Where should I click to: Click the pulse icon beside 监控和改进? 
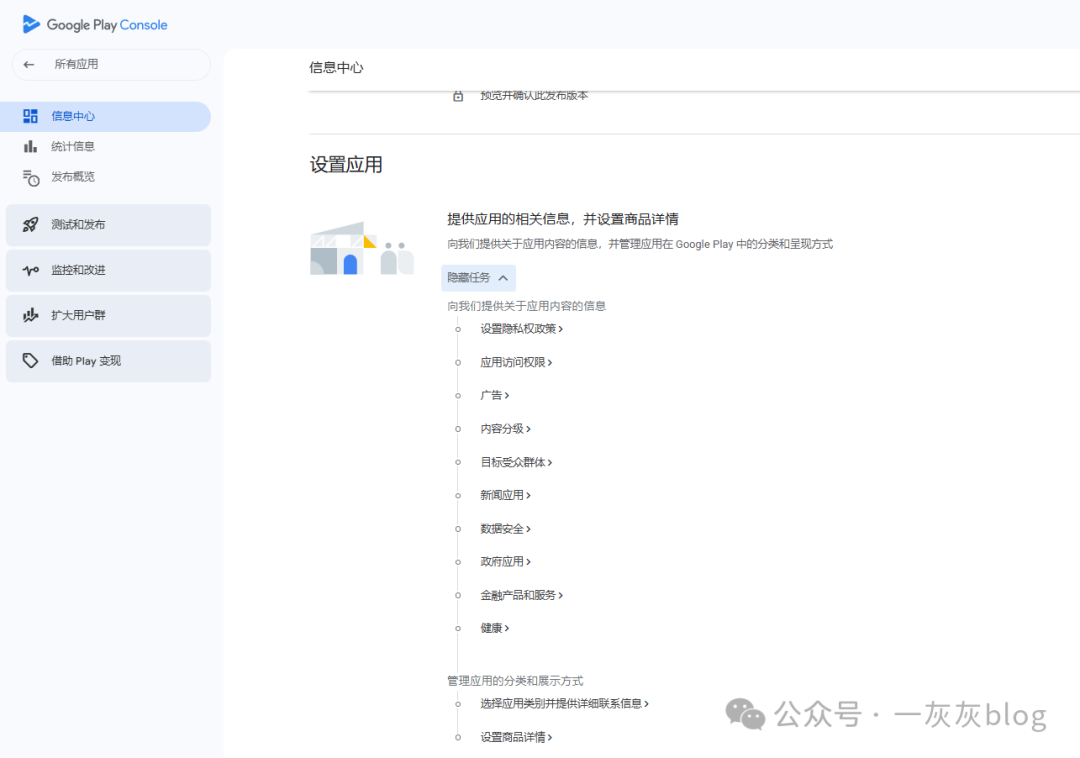pos(30,270)
